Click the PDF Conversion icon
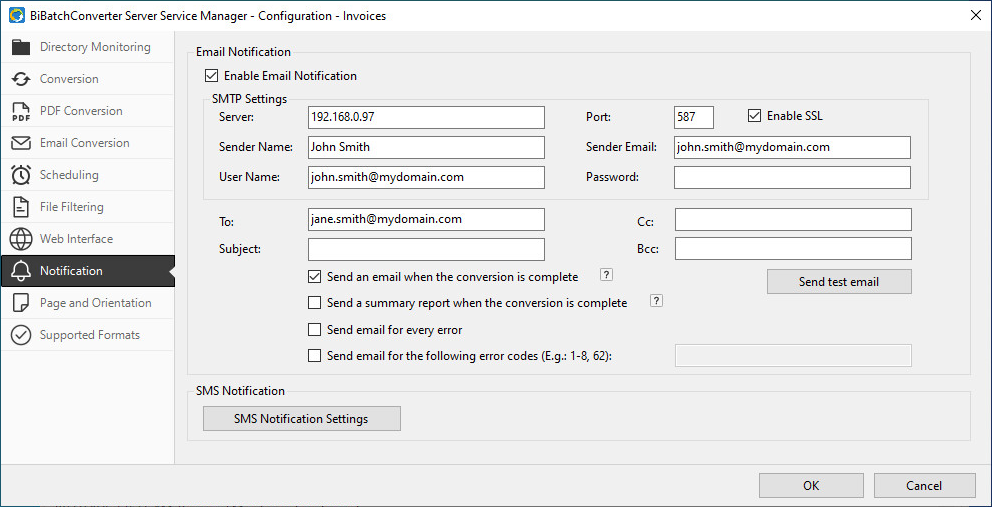Viewport: 992px width, 507px height. (x=21, y=111)
